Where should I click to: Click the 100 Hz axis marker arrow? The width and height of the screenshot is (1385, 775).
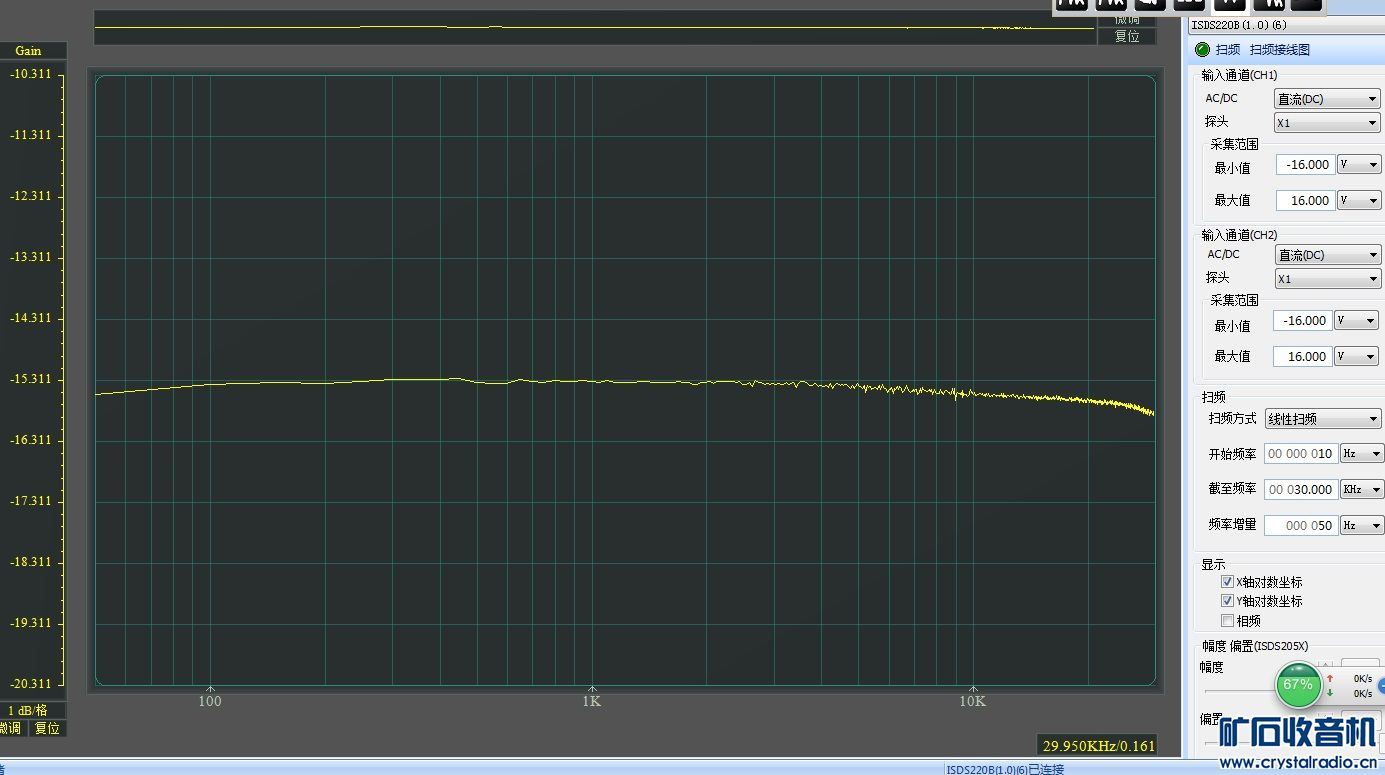coord(210,688)
